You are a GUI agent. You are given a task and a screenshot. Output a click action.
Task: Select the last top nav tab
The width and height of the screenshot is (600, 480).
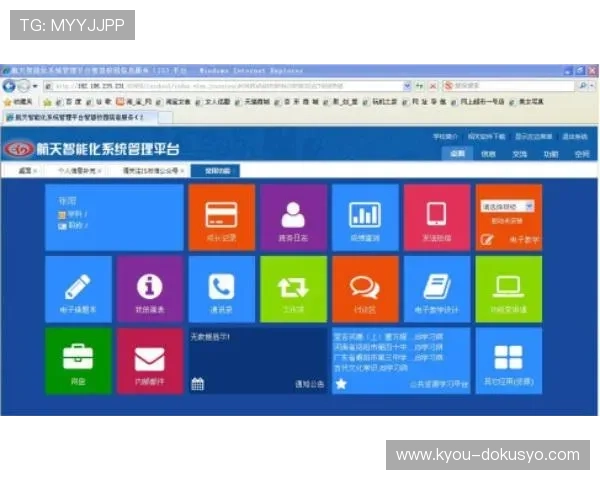pos(582,154)
